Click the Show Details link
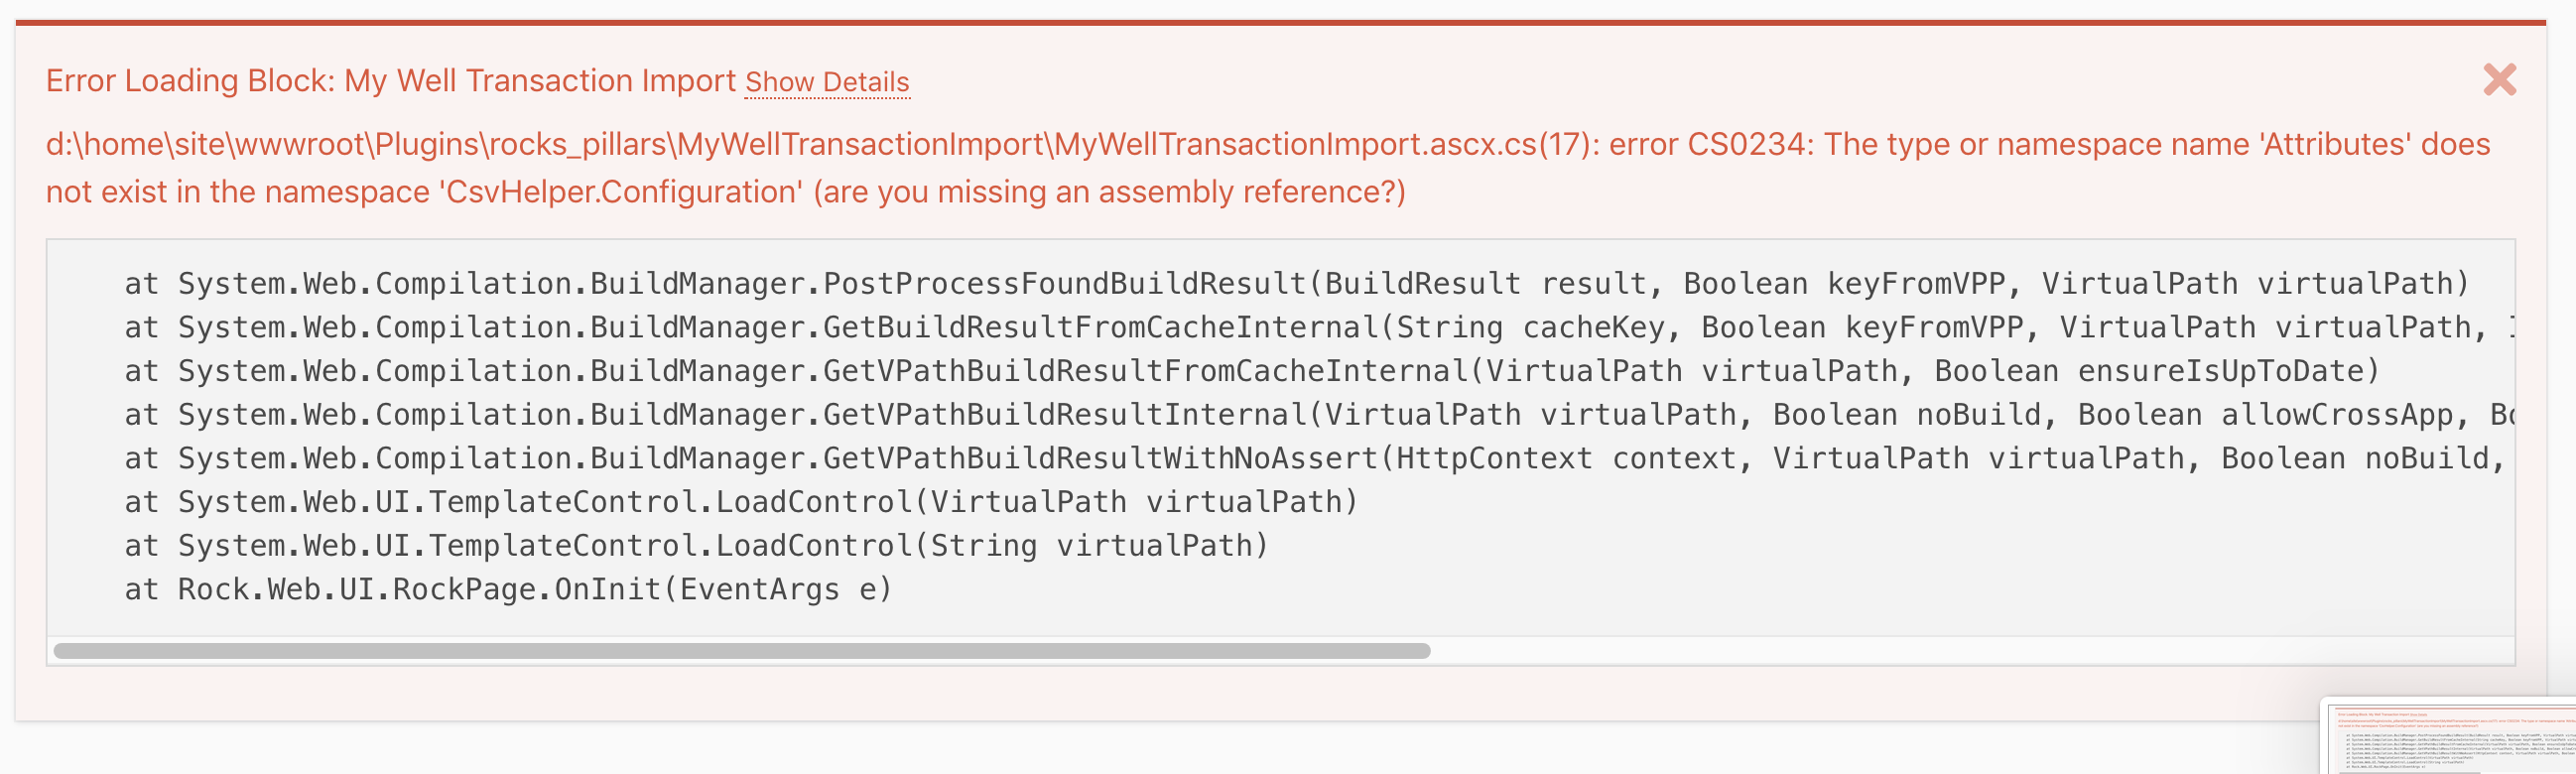This screenshot has height=774, width=2576. pyautogui.click(x=827, y=82)
